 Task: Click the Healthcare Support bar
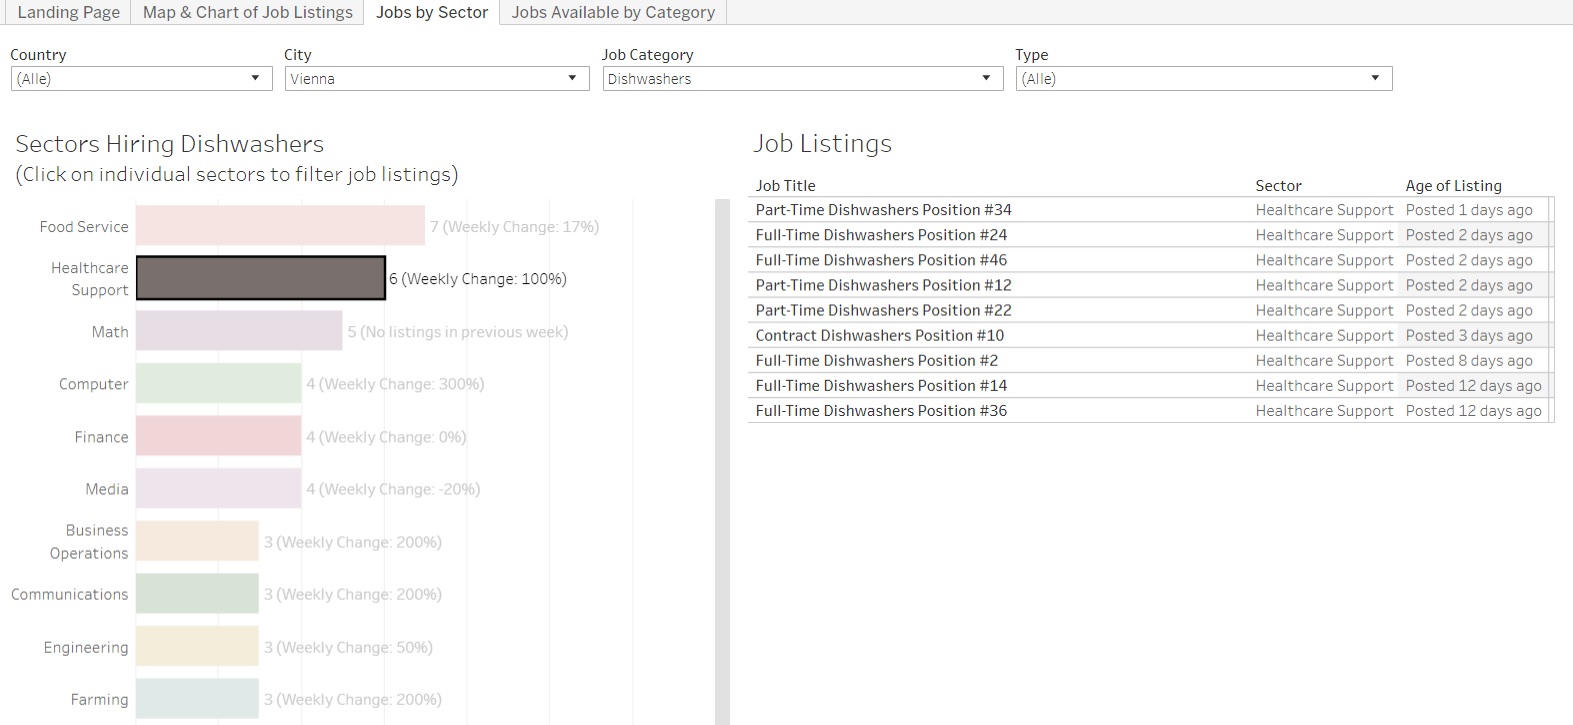(260, 278)
